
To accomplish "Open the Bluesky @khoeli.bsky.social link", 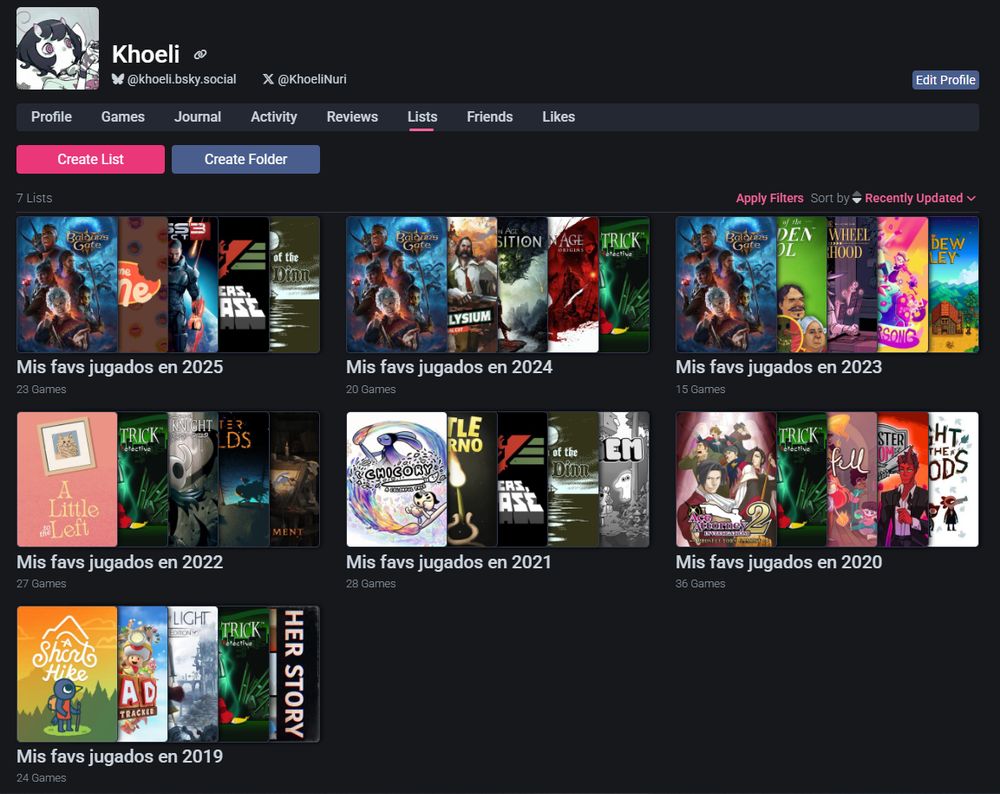I will pos(174,79).
